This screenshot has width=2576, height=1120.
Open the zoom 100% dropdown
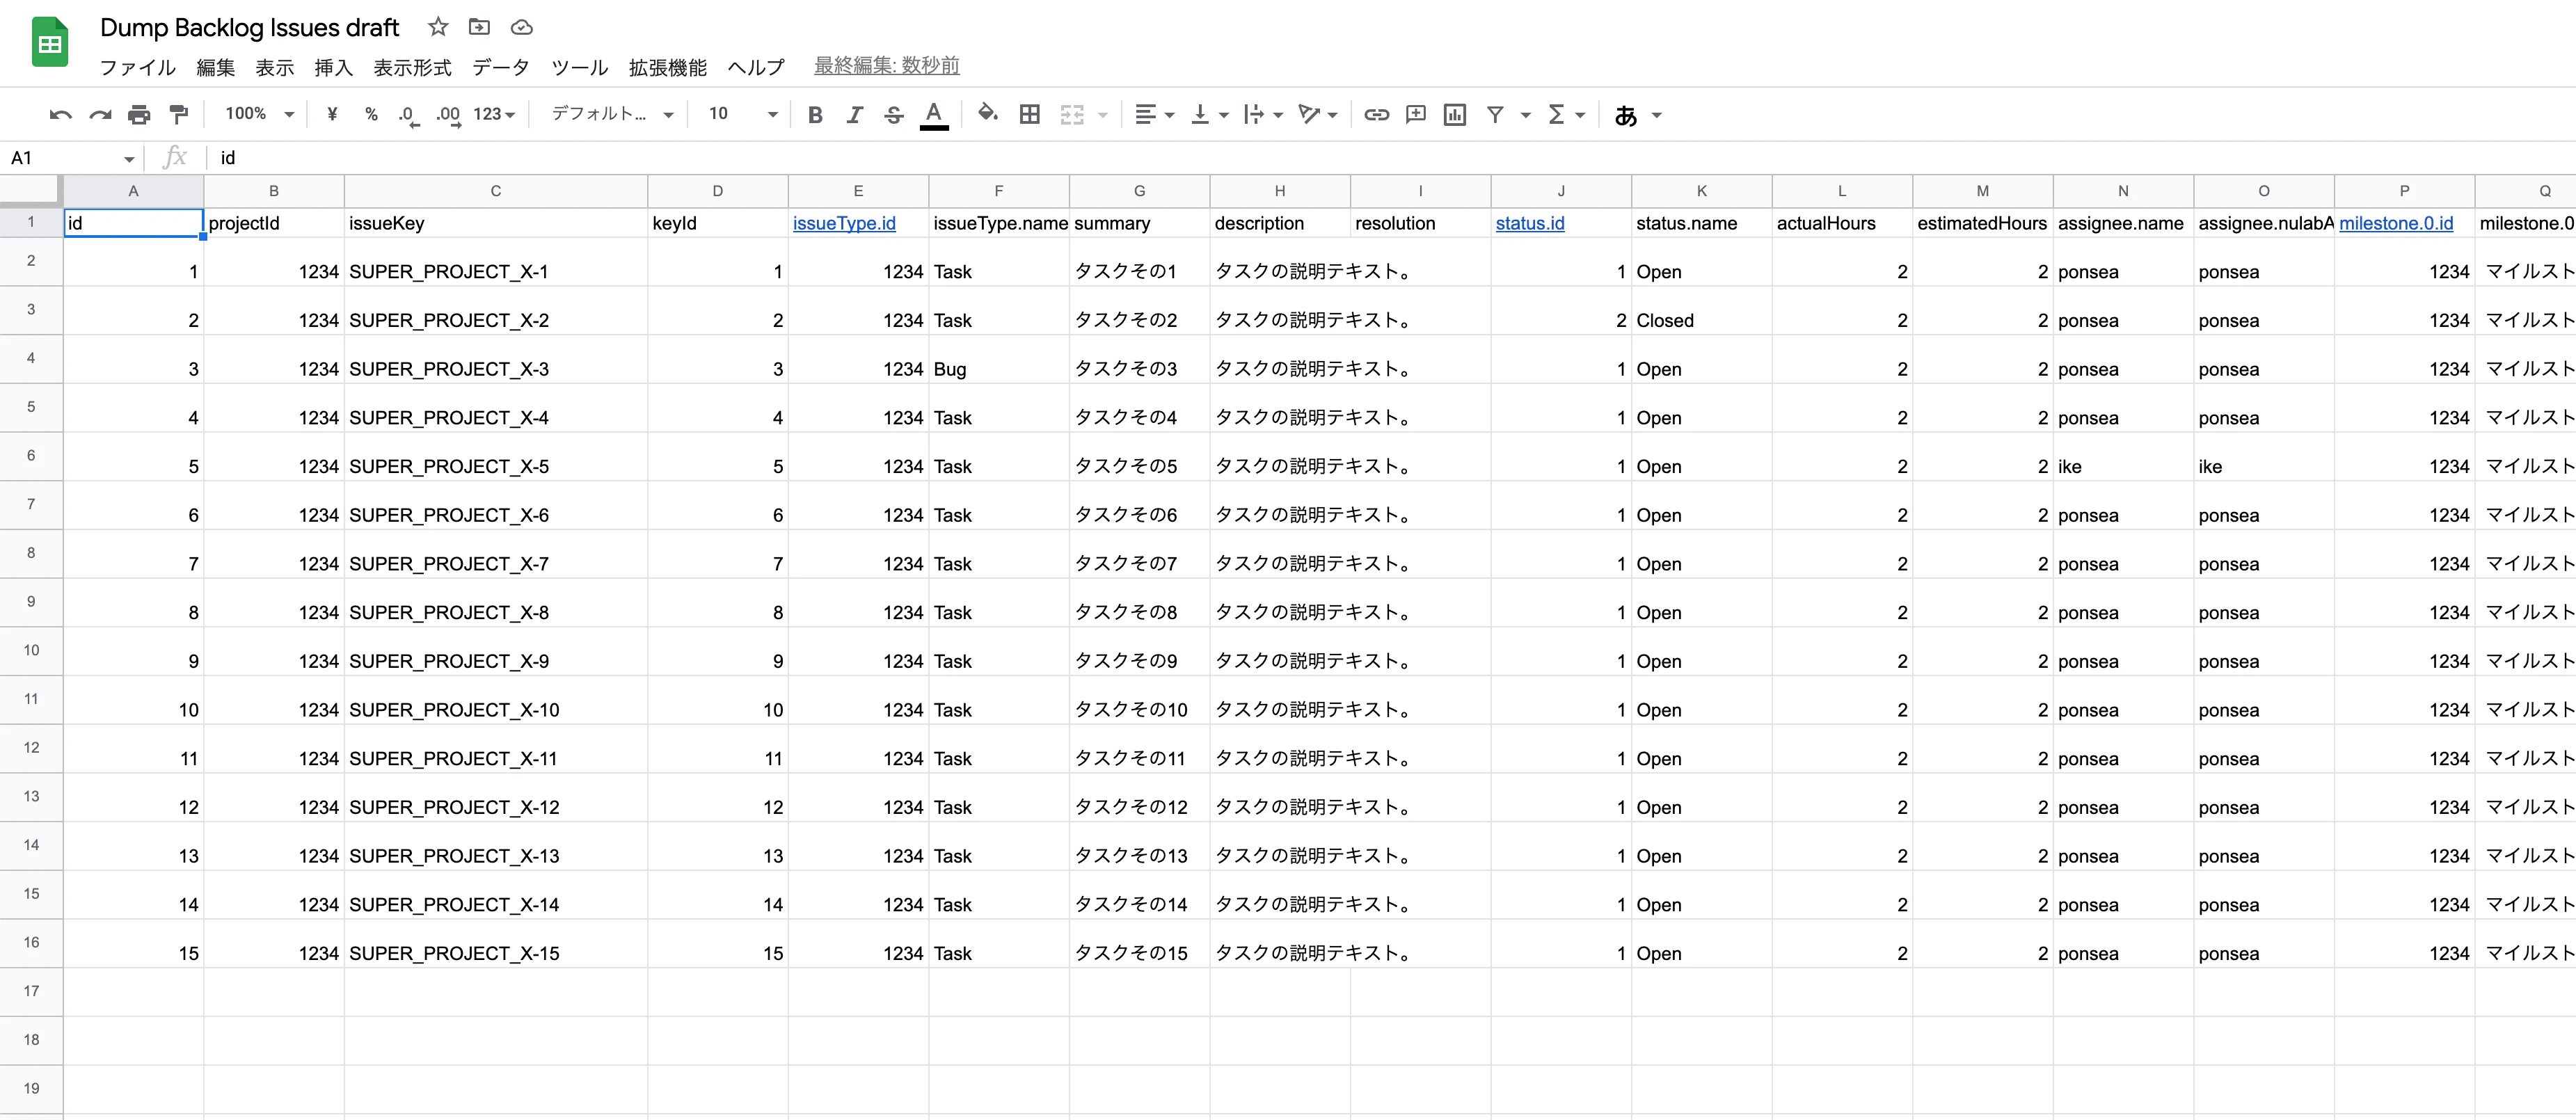259,114
